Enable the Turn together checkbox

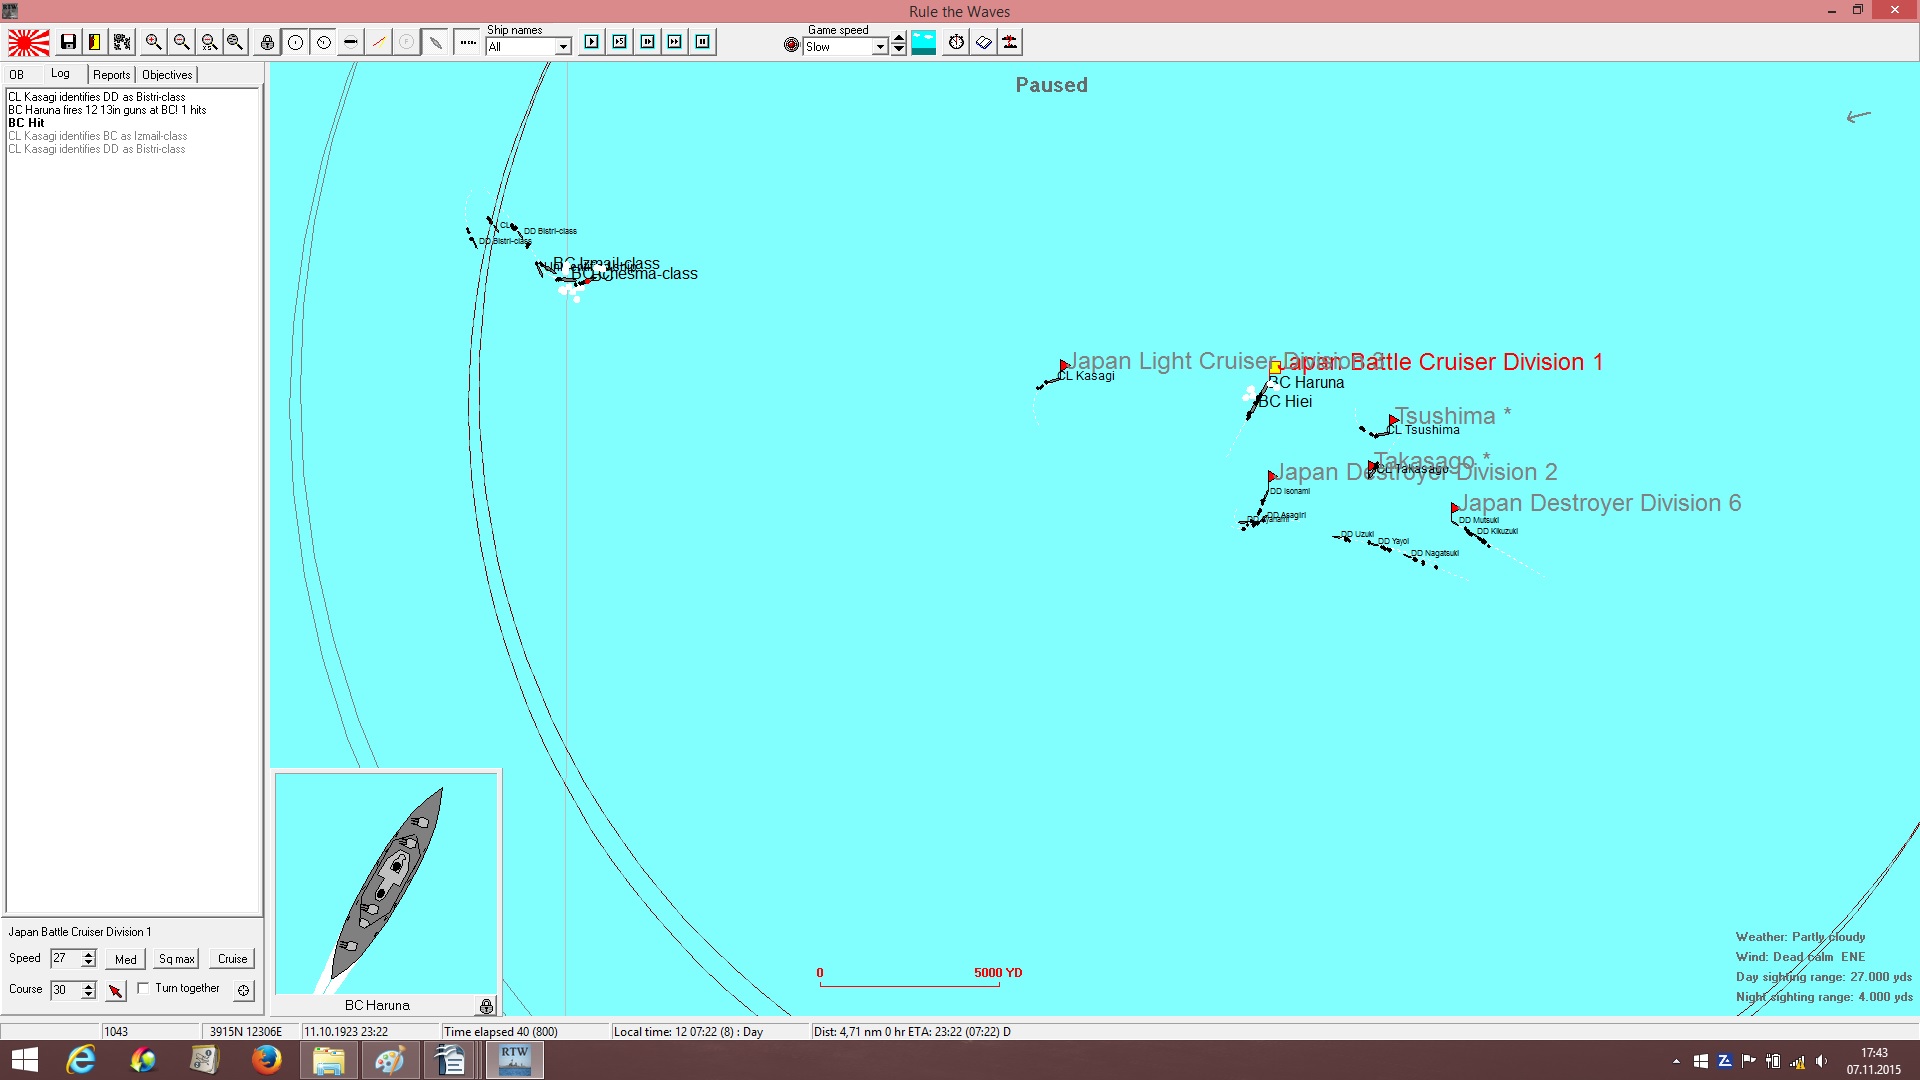tap(143, 988)
